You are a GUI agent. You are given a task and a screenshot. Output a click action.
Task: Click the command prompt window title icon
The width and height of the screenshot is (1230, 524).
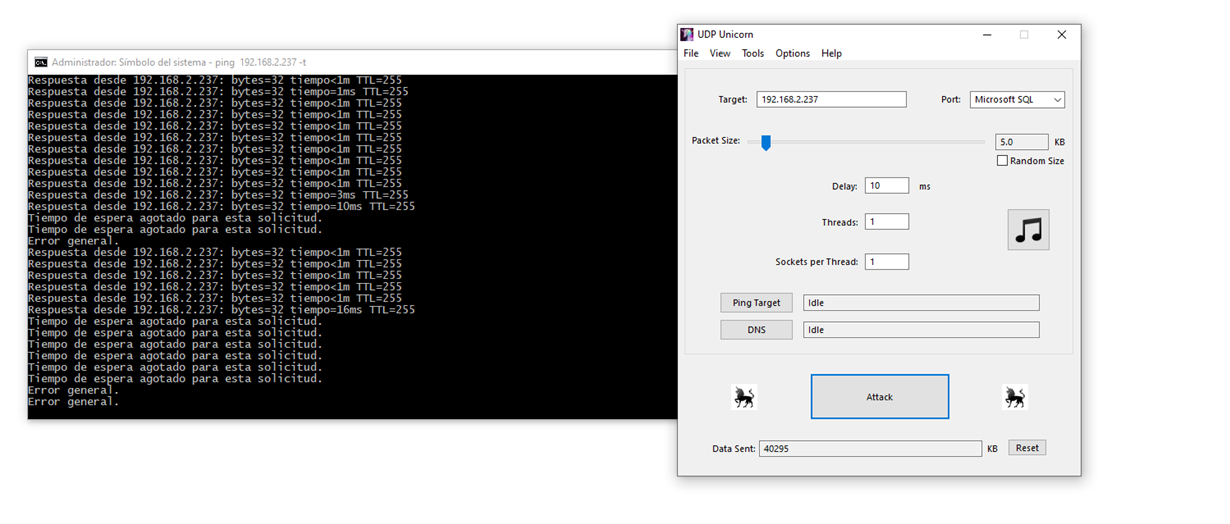pyautogui.click(x=40, y=62)
